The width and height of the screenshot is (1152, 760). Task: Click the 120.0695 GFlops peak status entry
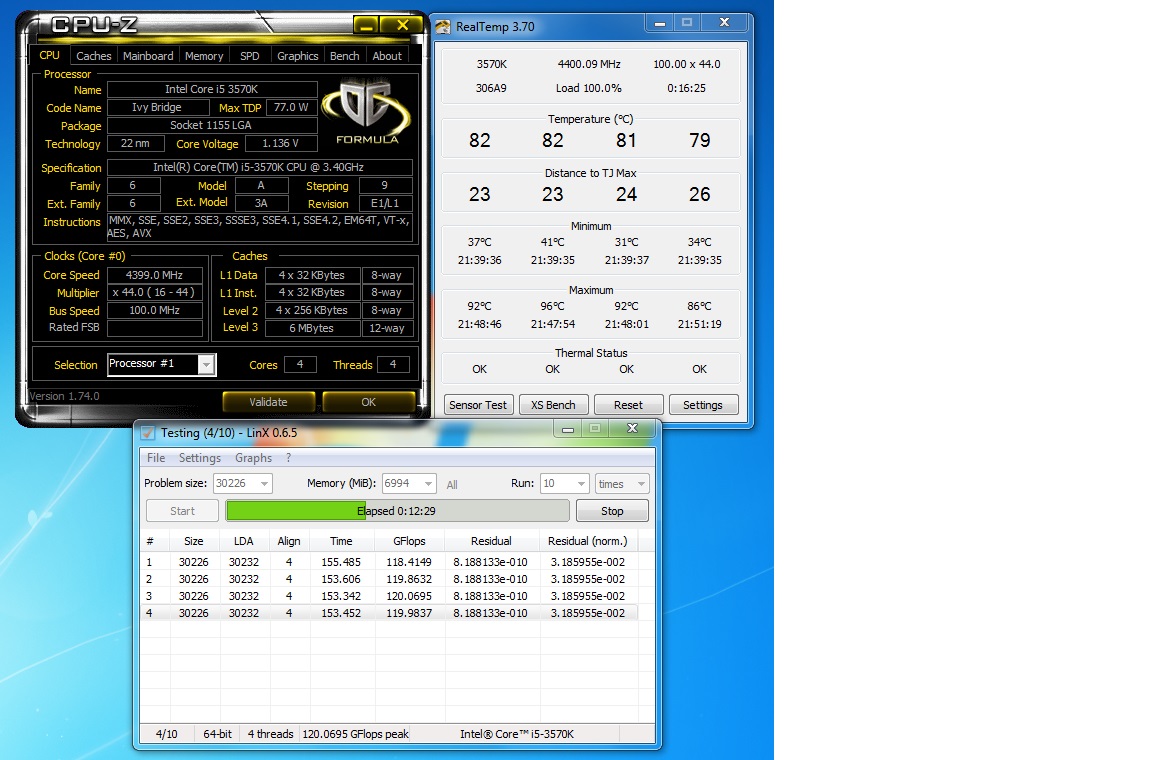point(355,734)
